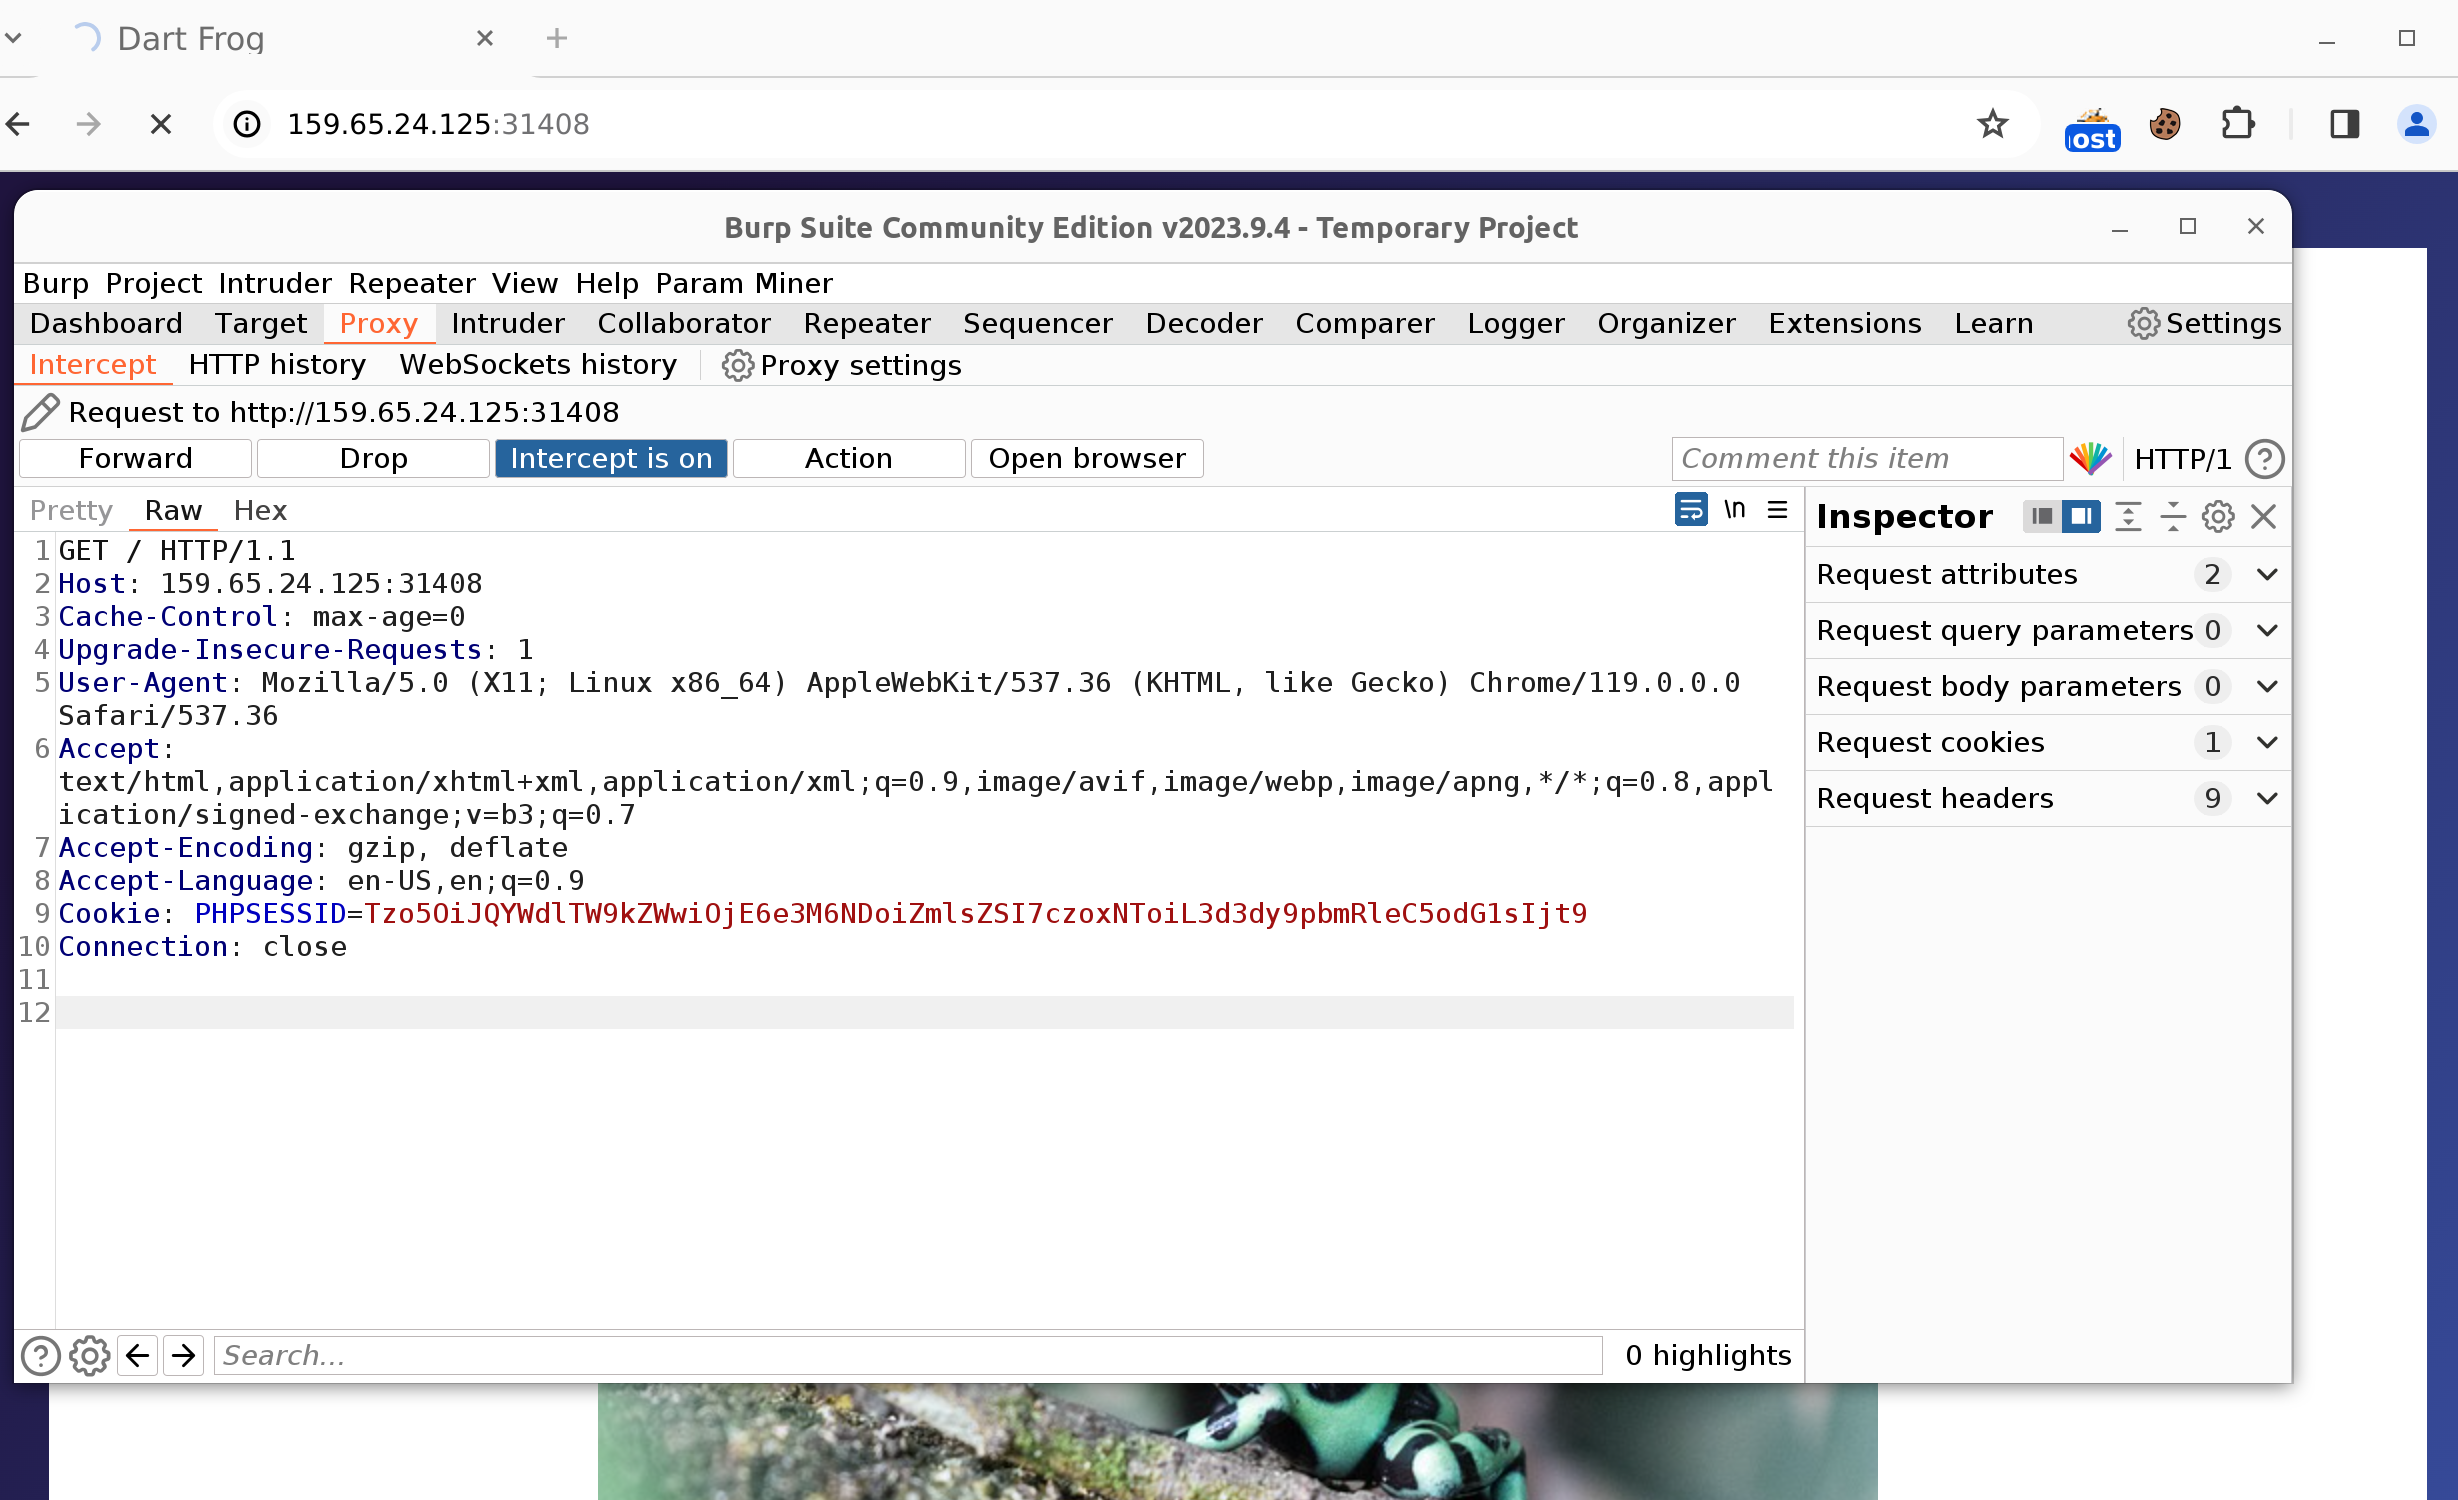Click Inspector collapse all sections icon

2172,517
